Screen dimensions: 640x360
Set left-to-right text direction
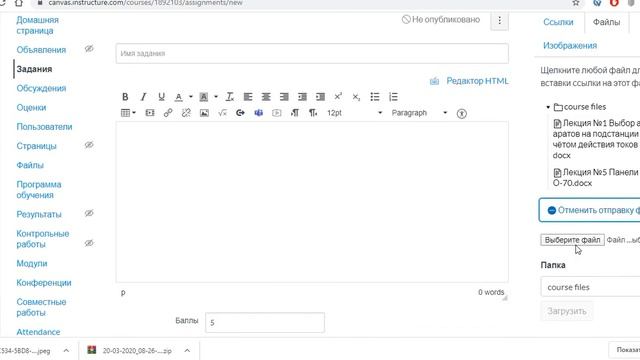[x=295, y=113]
